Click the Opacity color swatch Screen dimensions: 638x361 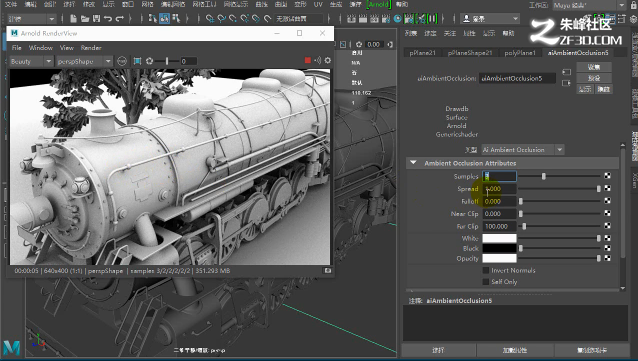pyautogui.click(x=499, y=258)
